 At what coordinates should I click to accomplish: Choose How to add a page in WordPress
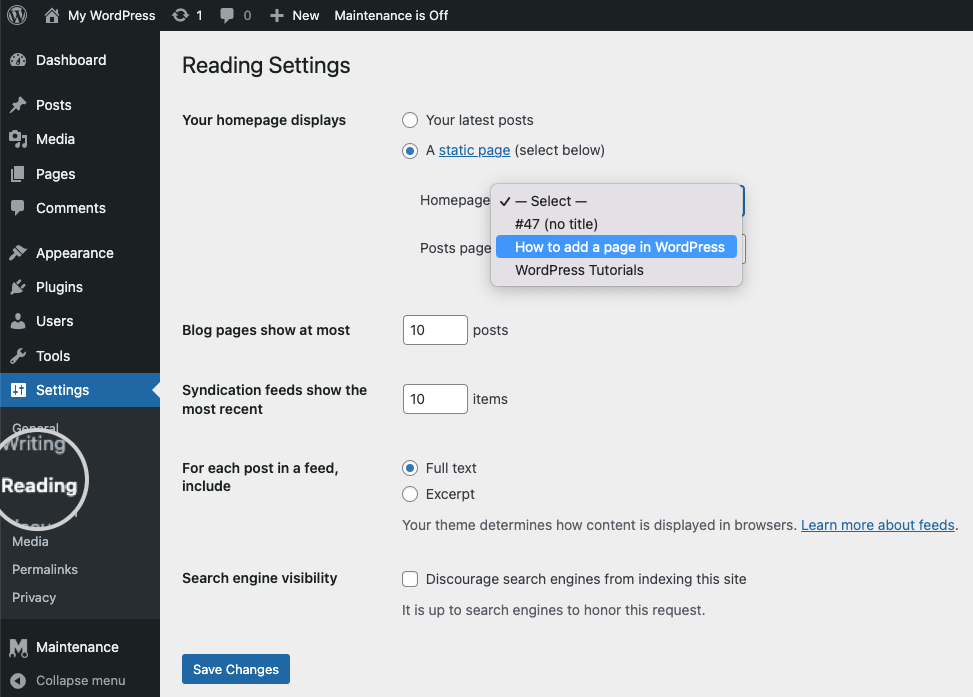(x=616, y=247)
